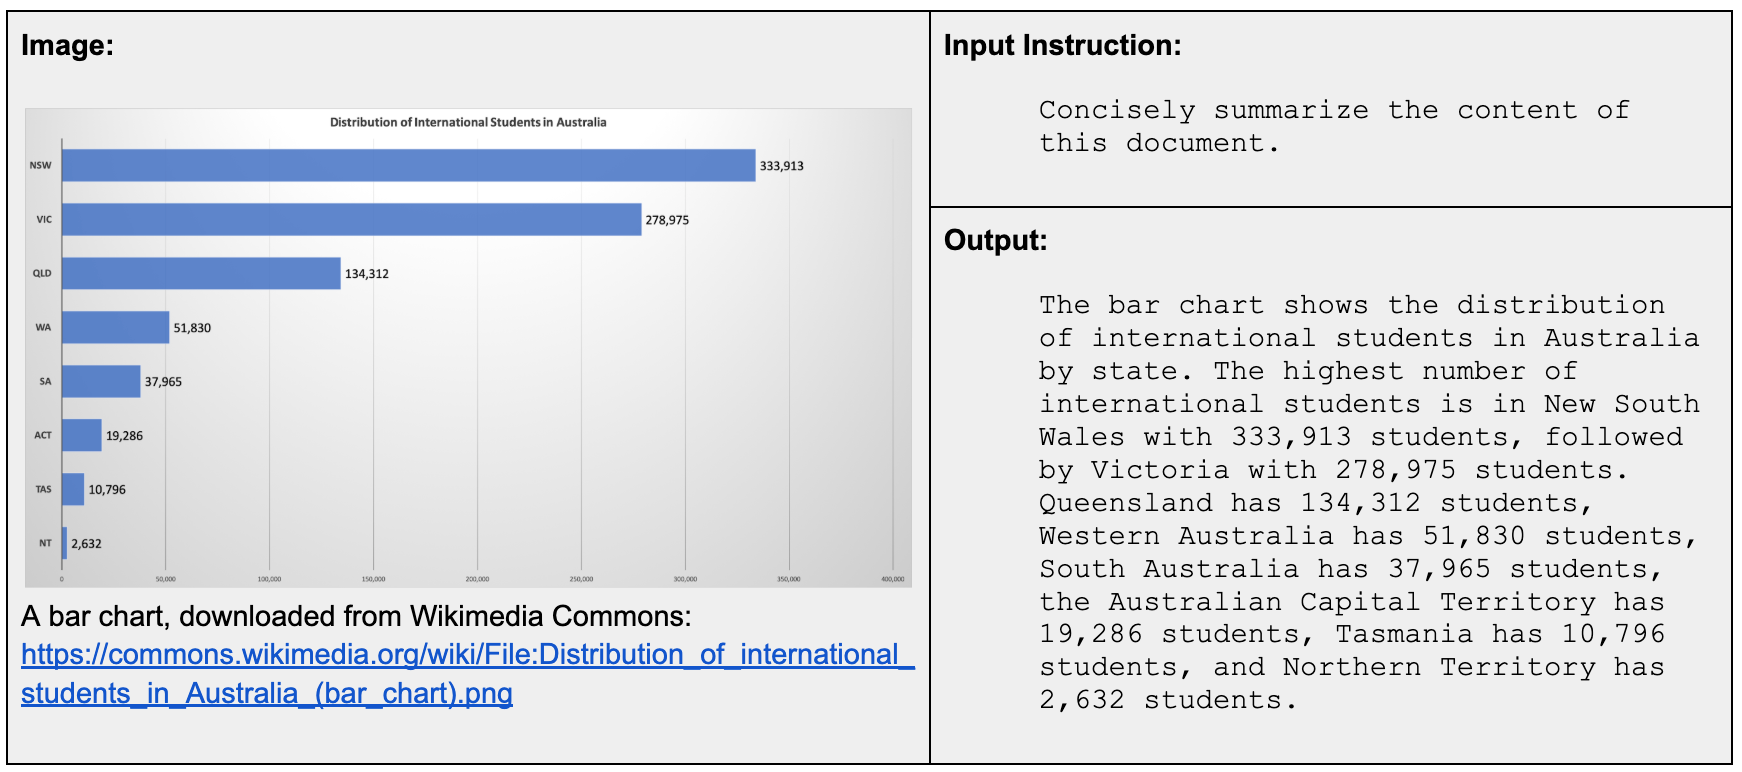Click the chart title Distribution of International Students
Screen dimensions: 1742x772
[x=468, y=122]
